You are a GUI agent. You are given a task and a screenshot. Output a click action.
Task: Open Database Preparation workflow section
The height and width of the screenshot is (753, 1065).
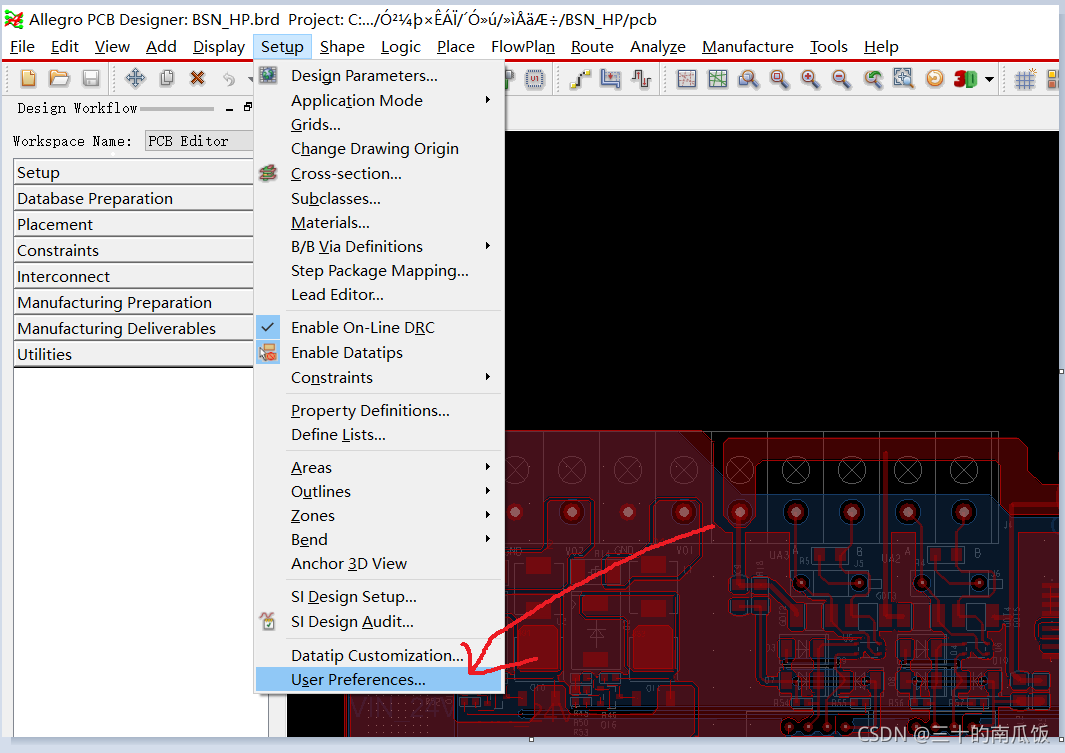[133, 198]
